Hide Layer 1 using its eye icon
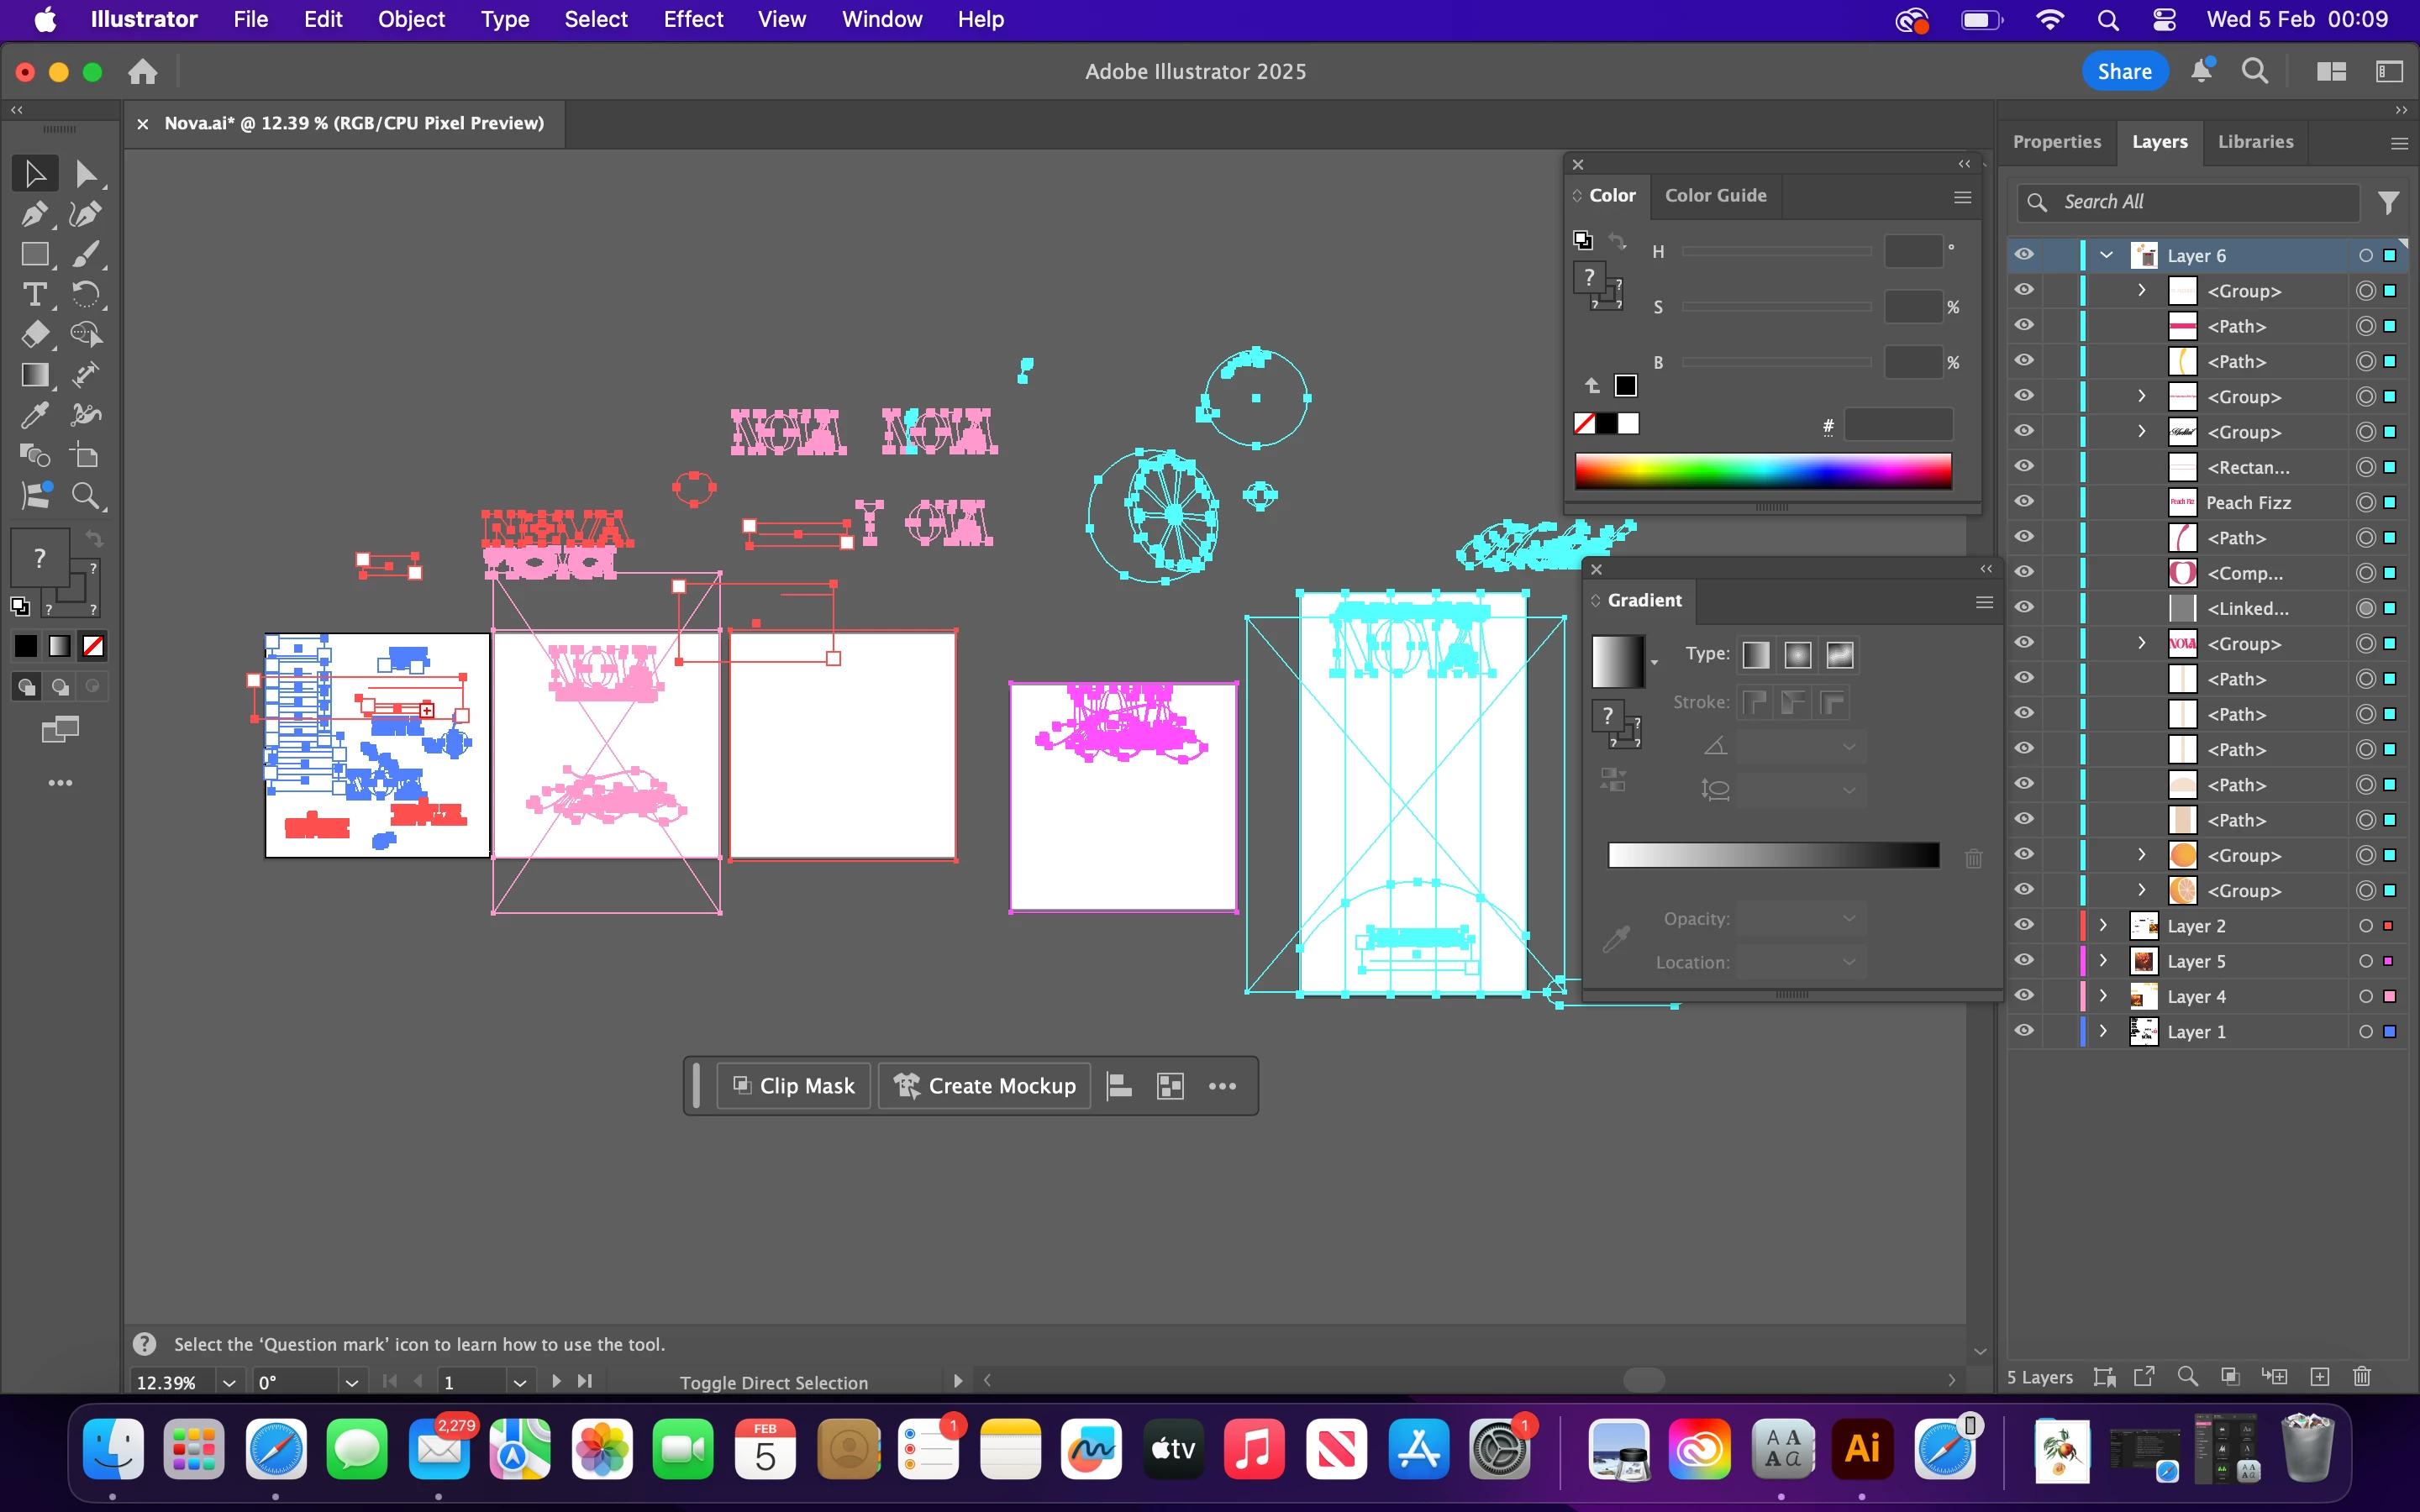The width and height of the screenshot is (2420, 1512). tap(2024, 1031)
